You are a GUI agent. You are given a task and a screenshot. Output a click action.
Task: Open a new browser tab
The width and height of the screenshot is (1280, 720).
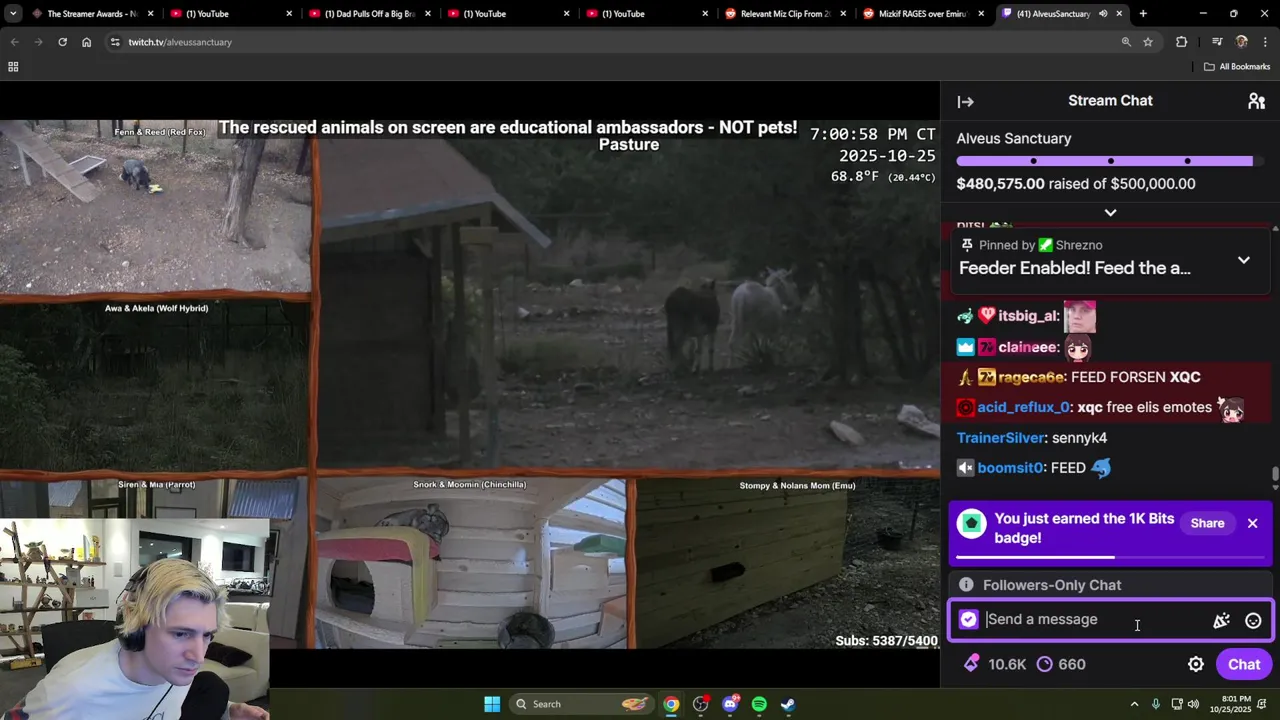coord(1143,14)
